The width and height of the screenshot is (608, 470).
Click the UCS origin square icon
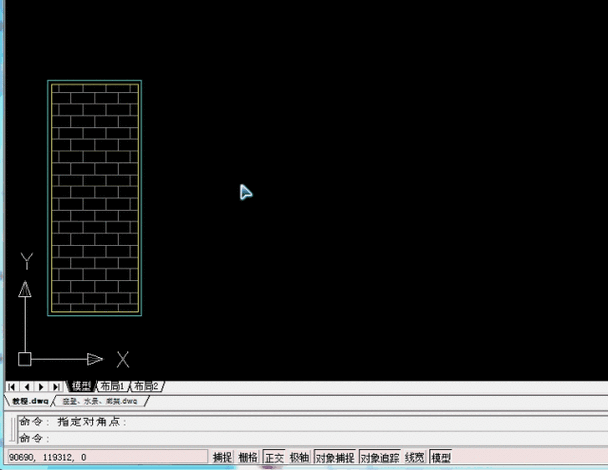25,359
